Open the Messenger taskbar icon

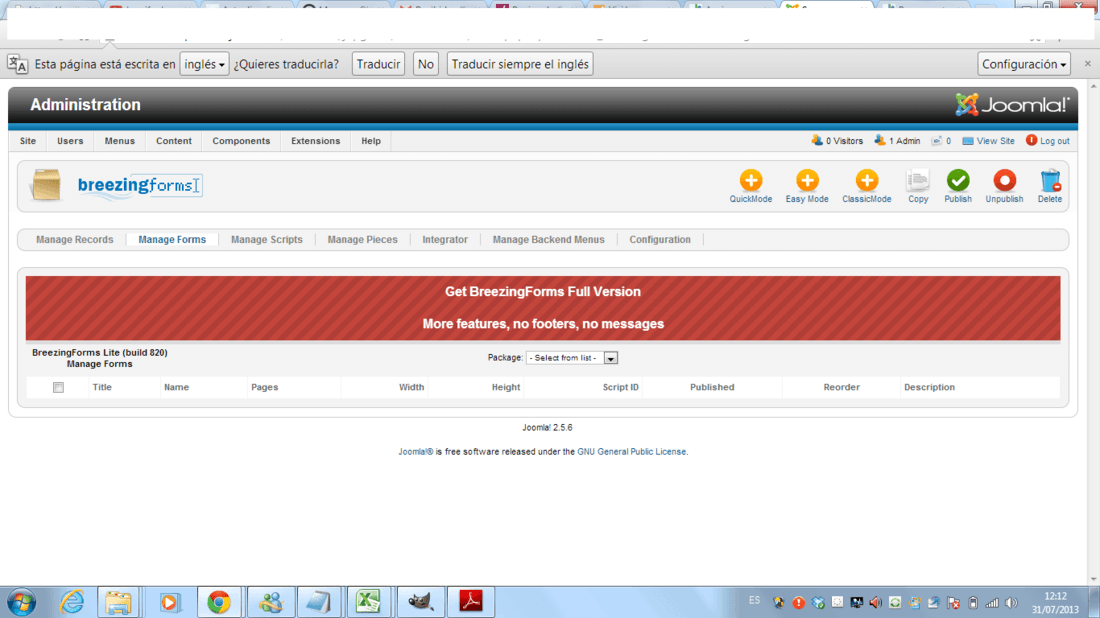[x=270, y=602]
